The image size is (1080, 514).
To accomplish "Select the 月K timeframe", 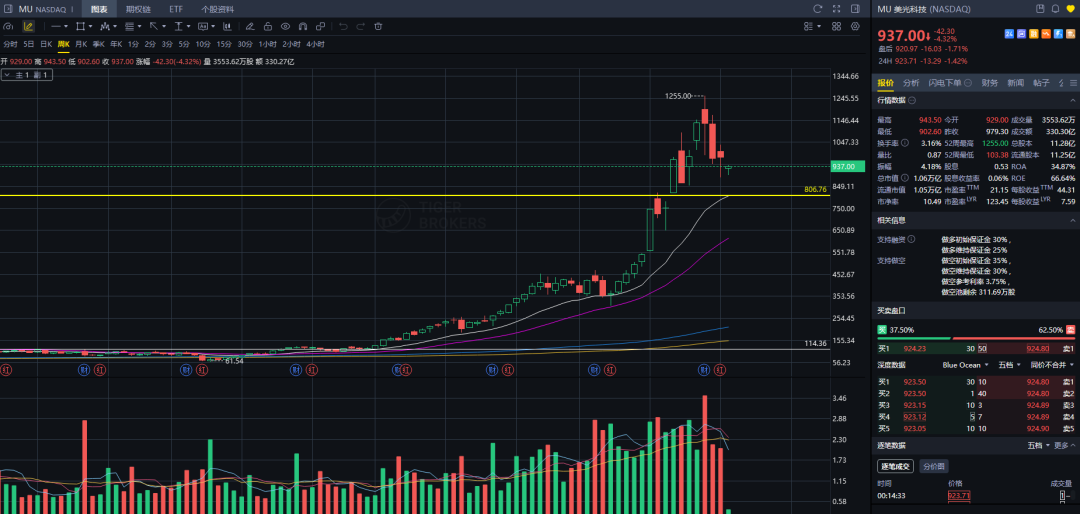I will [81, 44].
